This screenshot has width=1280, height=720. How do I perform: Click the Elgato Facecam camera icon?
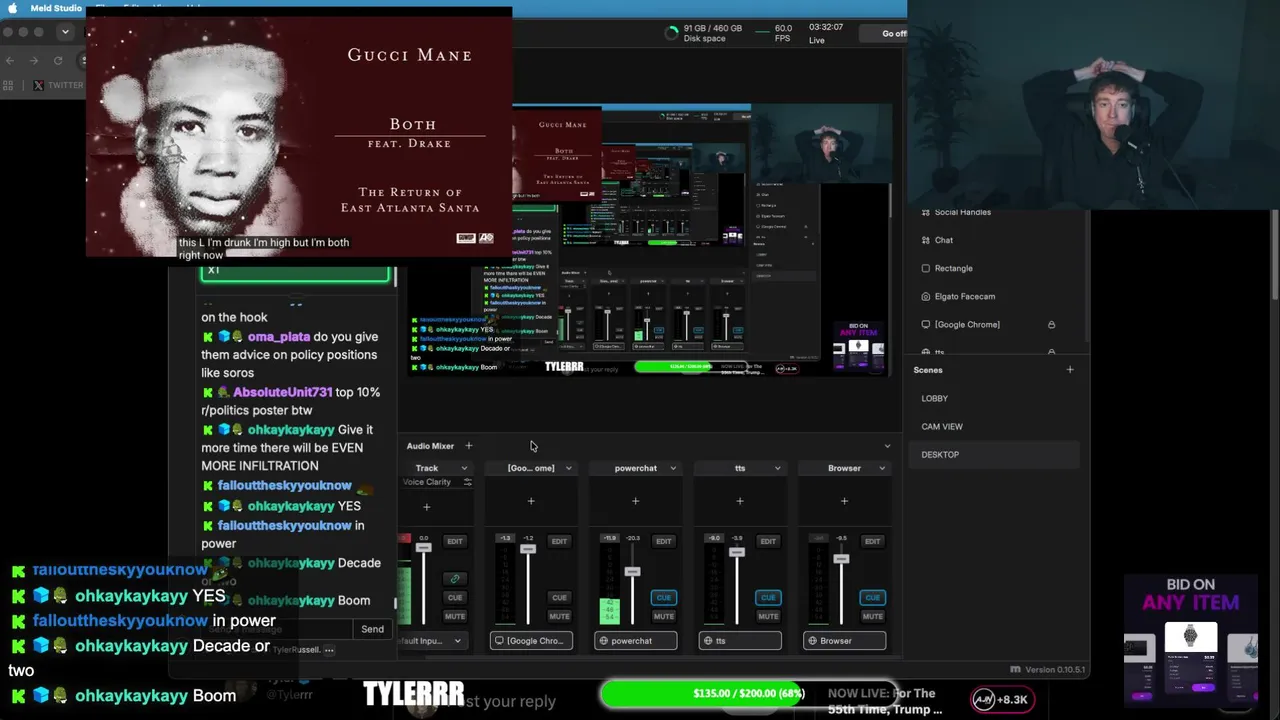pyautogui.click(x=925, y=296)
